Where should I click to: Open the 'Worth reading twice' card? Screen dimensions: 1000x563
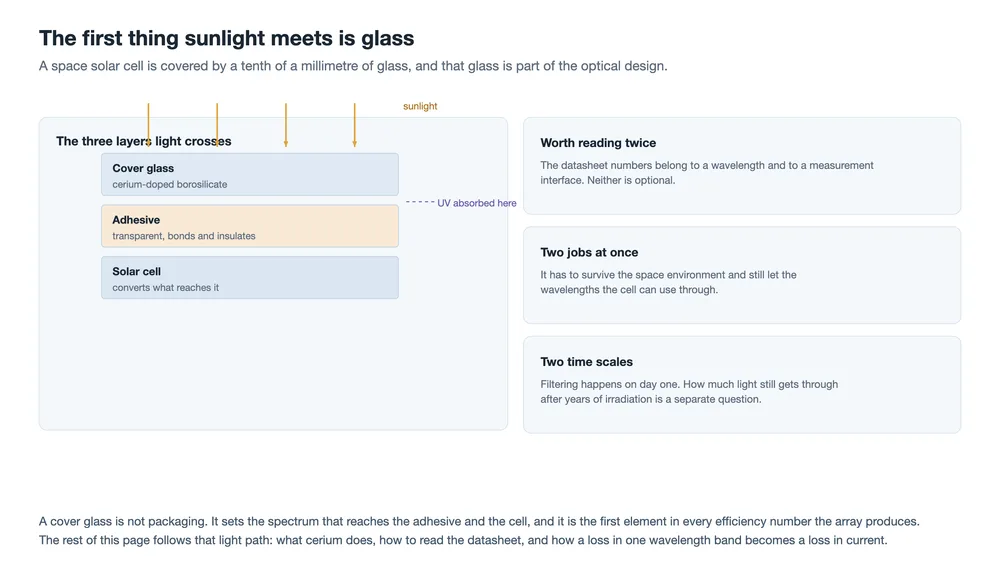point(742,166)
